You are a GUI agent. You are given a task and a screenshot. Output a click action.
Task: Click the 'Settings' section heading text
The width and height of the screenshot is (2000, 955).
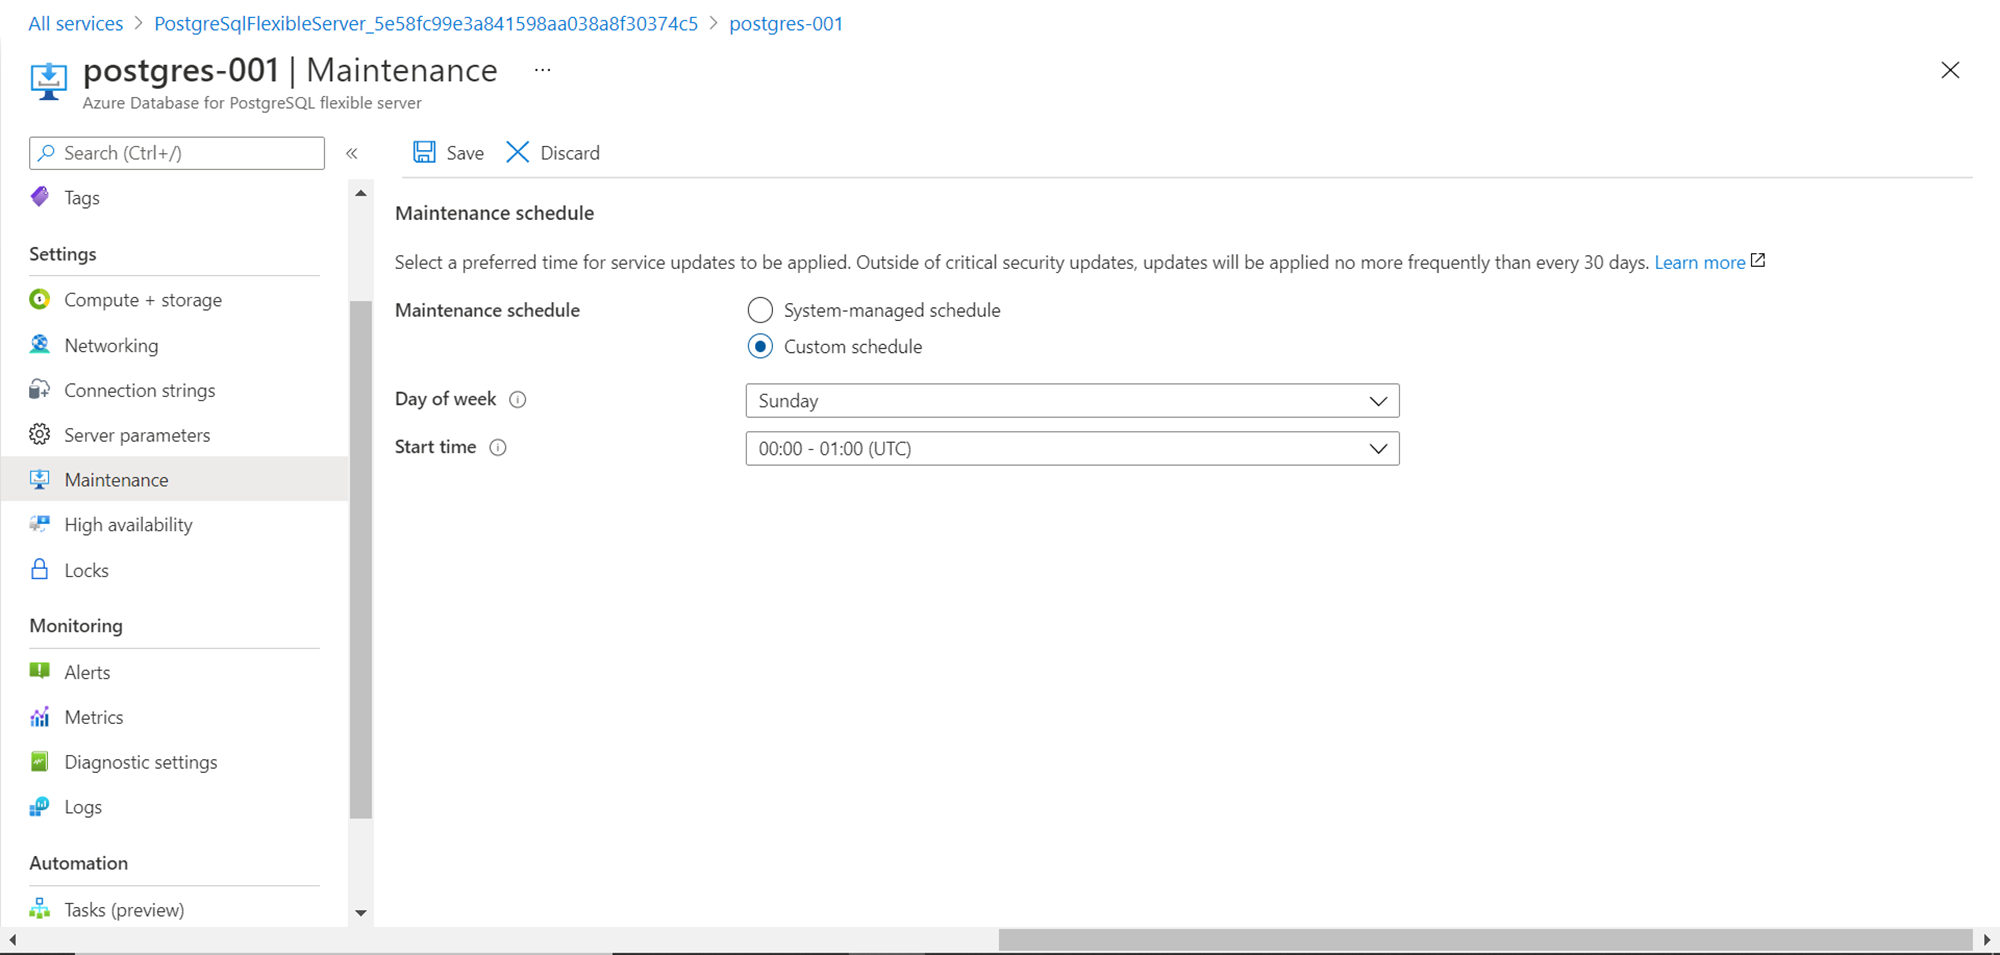pos(63,254)
